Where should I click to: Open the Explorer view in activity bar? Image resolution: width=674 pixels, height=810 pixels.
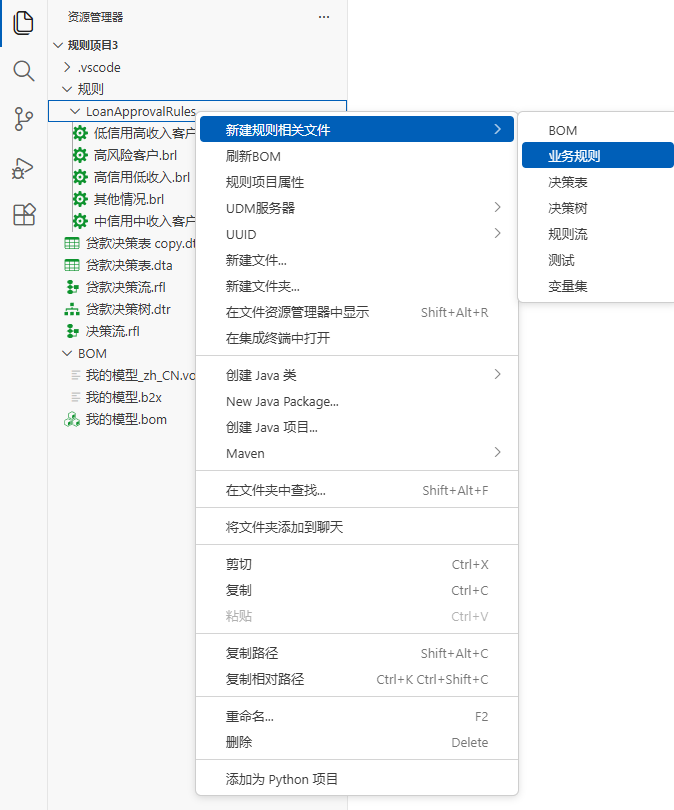pyautogui.click(x=23, y=22)
